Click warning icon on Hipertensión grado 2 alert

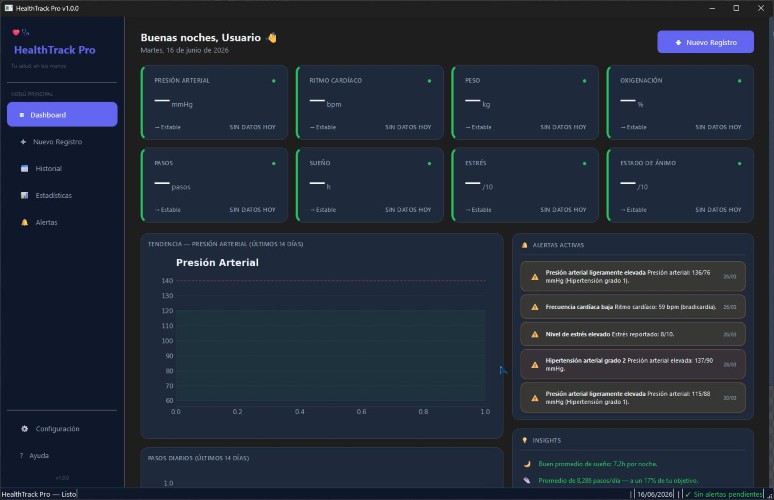click(x=535, y=365)
